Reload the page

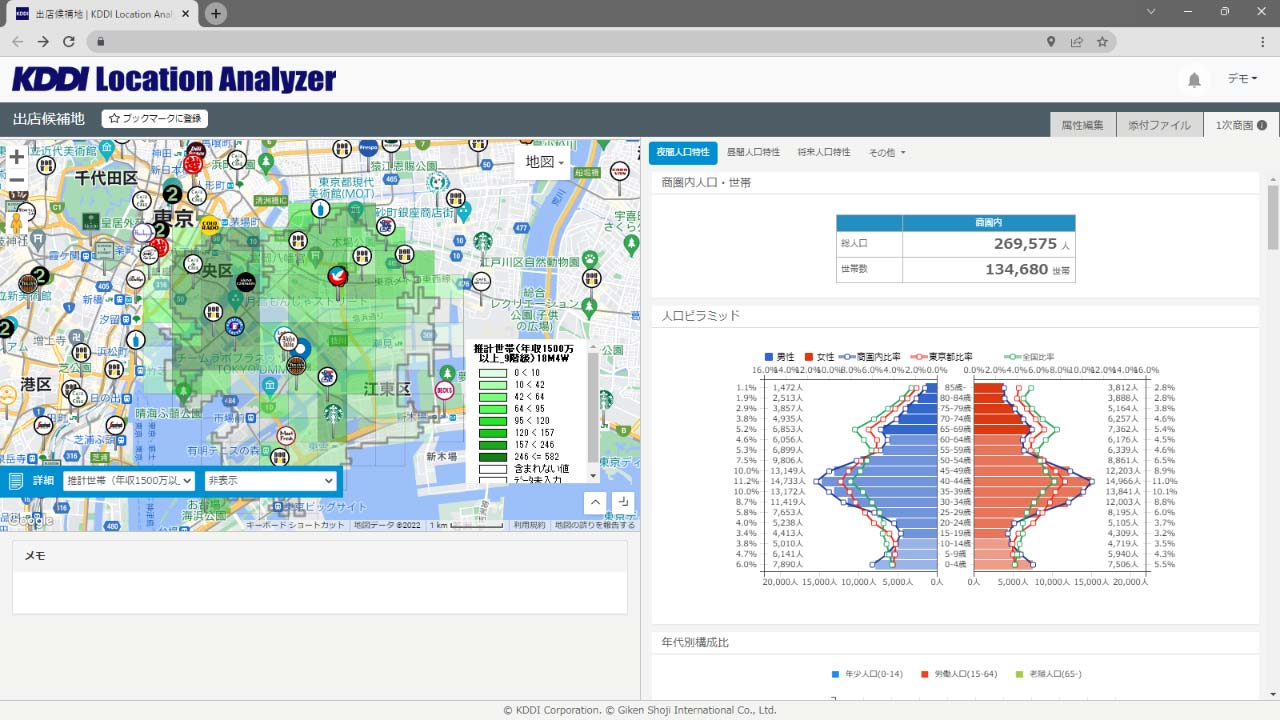click(69, 42)
